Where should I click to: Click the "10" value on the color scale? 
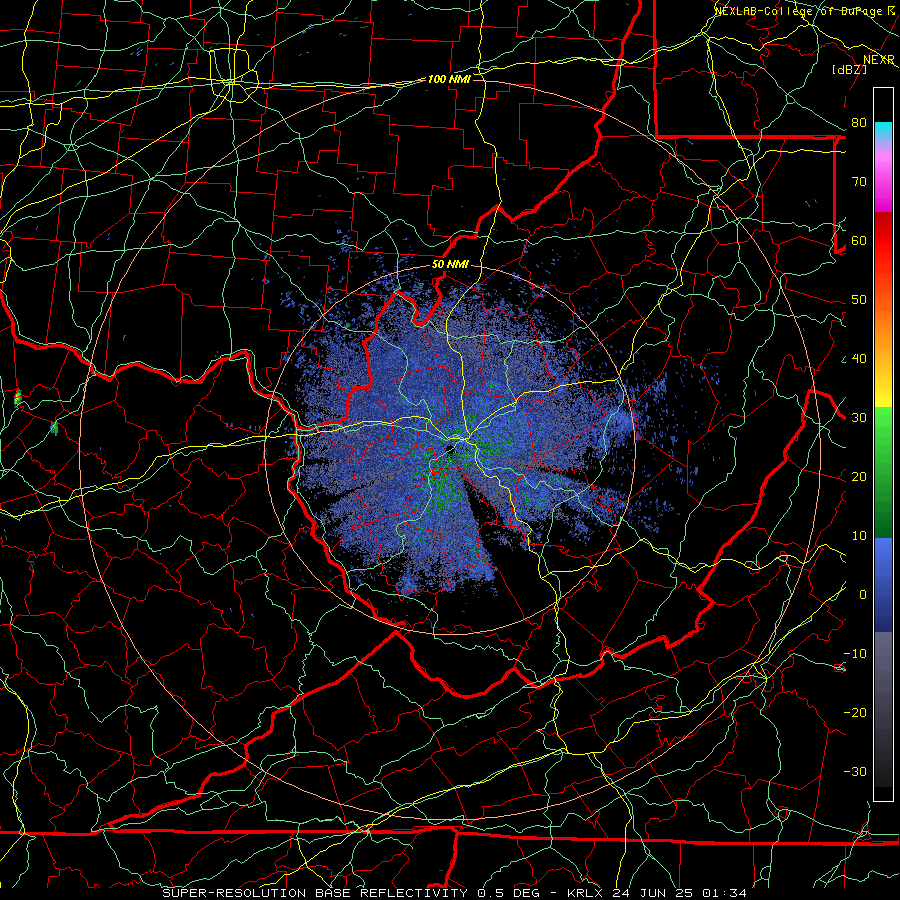859,536
